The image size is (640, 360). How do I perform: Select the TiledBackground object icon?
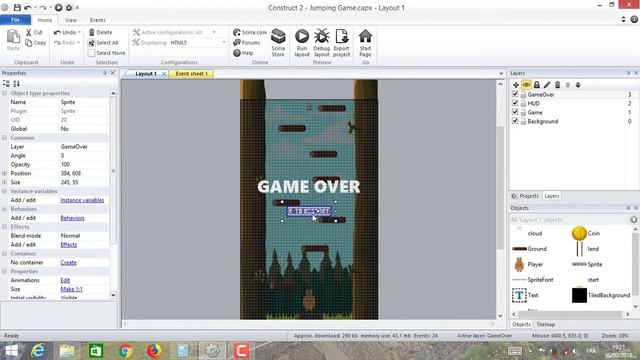[x=579, y=295]
